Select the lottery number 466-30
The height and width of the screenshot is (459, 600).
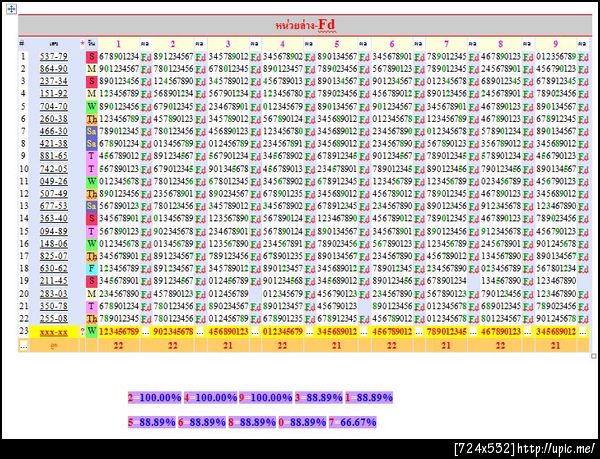point(54,131)
